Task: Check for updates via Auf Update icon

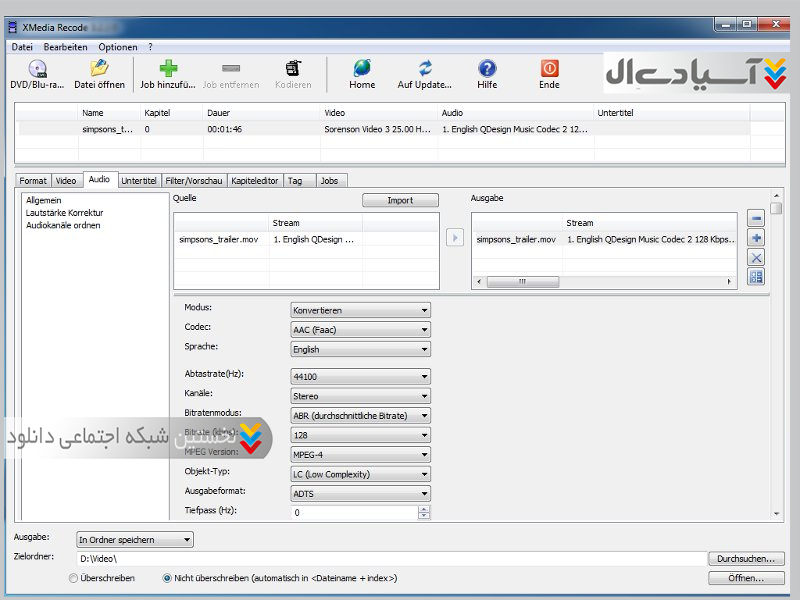Action: [x=425, y=69]
